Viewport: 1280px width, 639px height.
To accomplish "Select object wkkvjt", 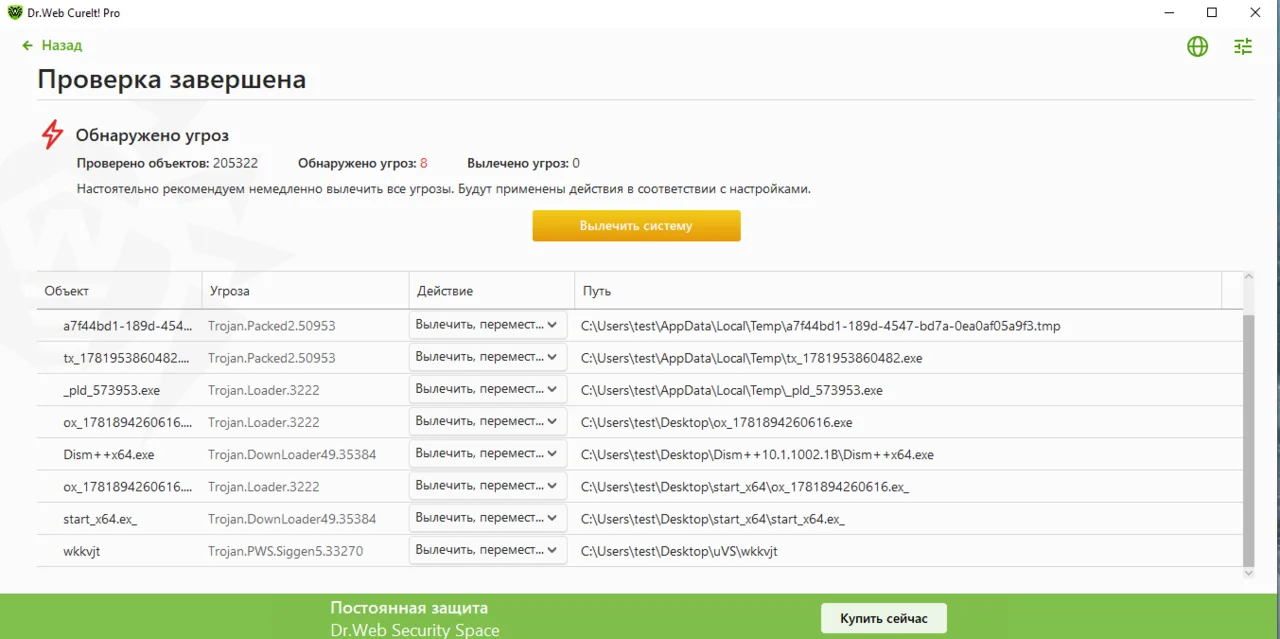I will pos(82,551).
